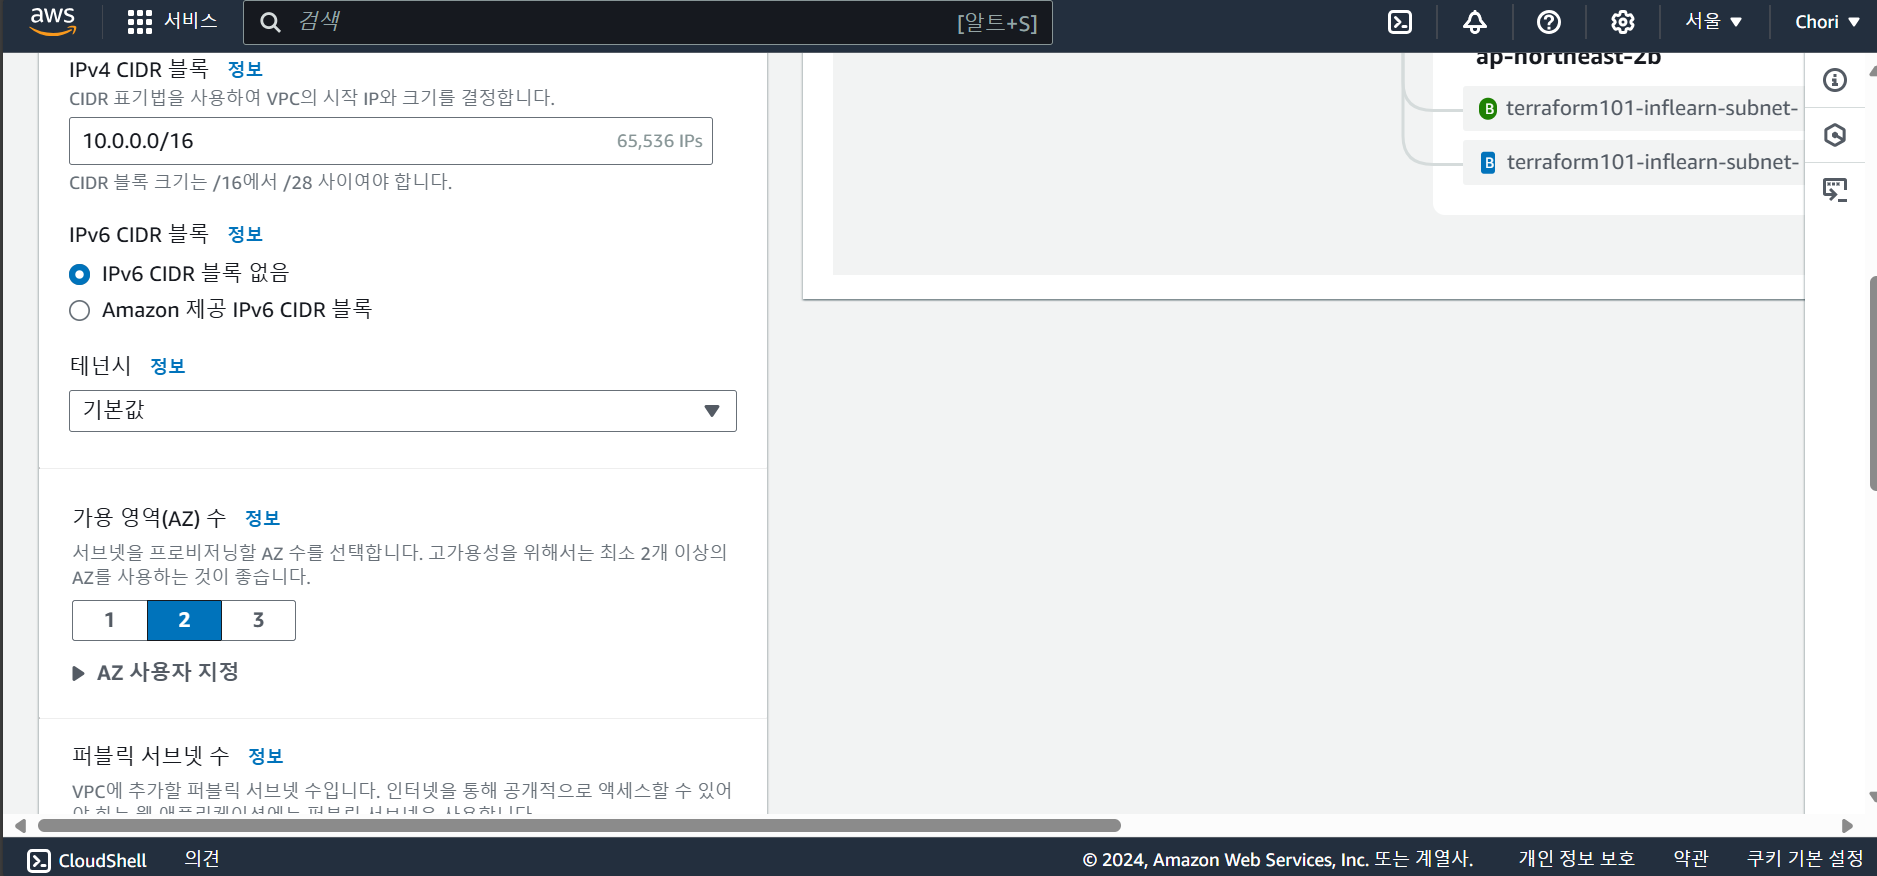Open the 서울 region dropdown
Image resolution: width=1877 pixels, height=876 pixels.
tap(1713, 22)
